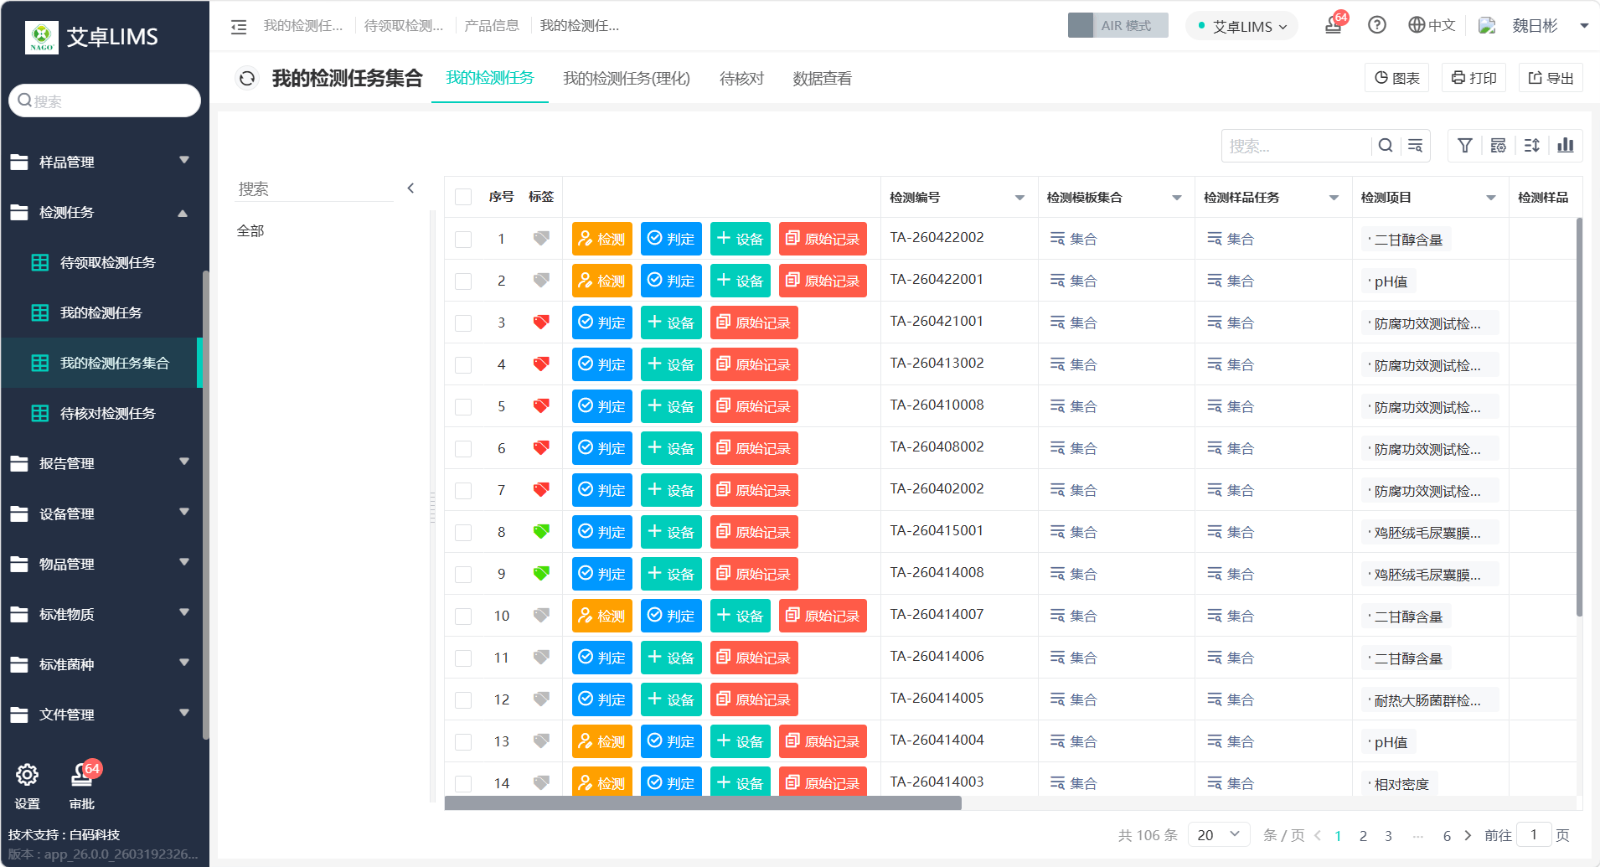Open advanced search list icon

[x=1415, y=146]
